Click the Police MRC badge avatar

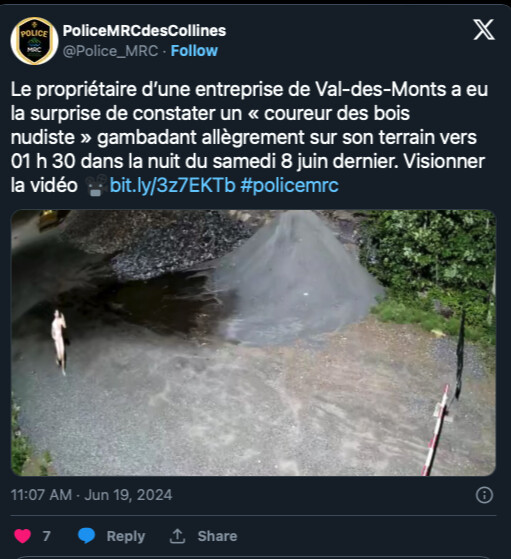pyautogui.click(x=34, y=41)
